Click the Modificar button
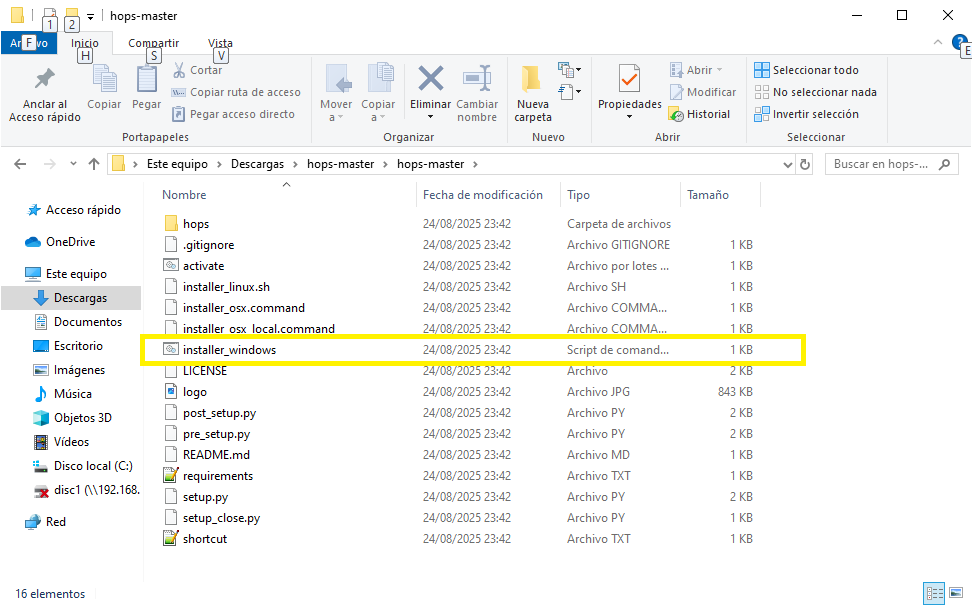Image resolution: width=972 pixels, height=606 pixels. (x=703, y=92)
